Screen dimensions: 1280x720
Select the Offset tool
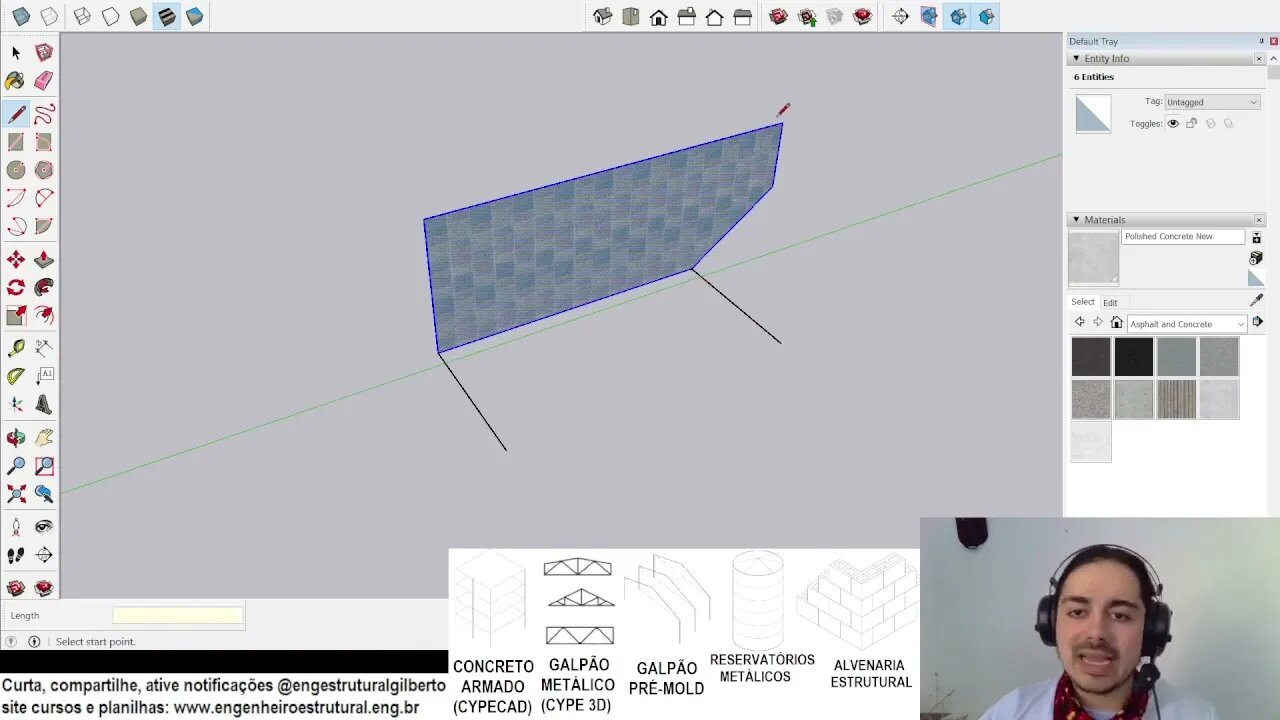(x=44, y=316)
